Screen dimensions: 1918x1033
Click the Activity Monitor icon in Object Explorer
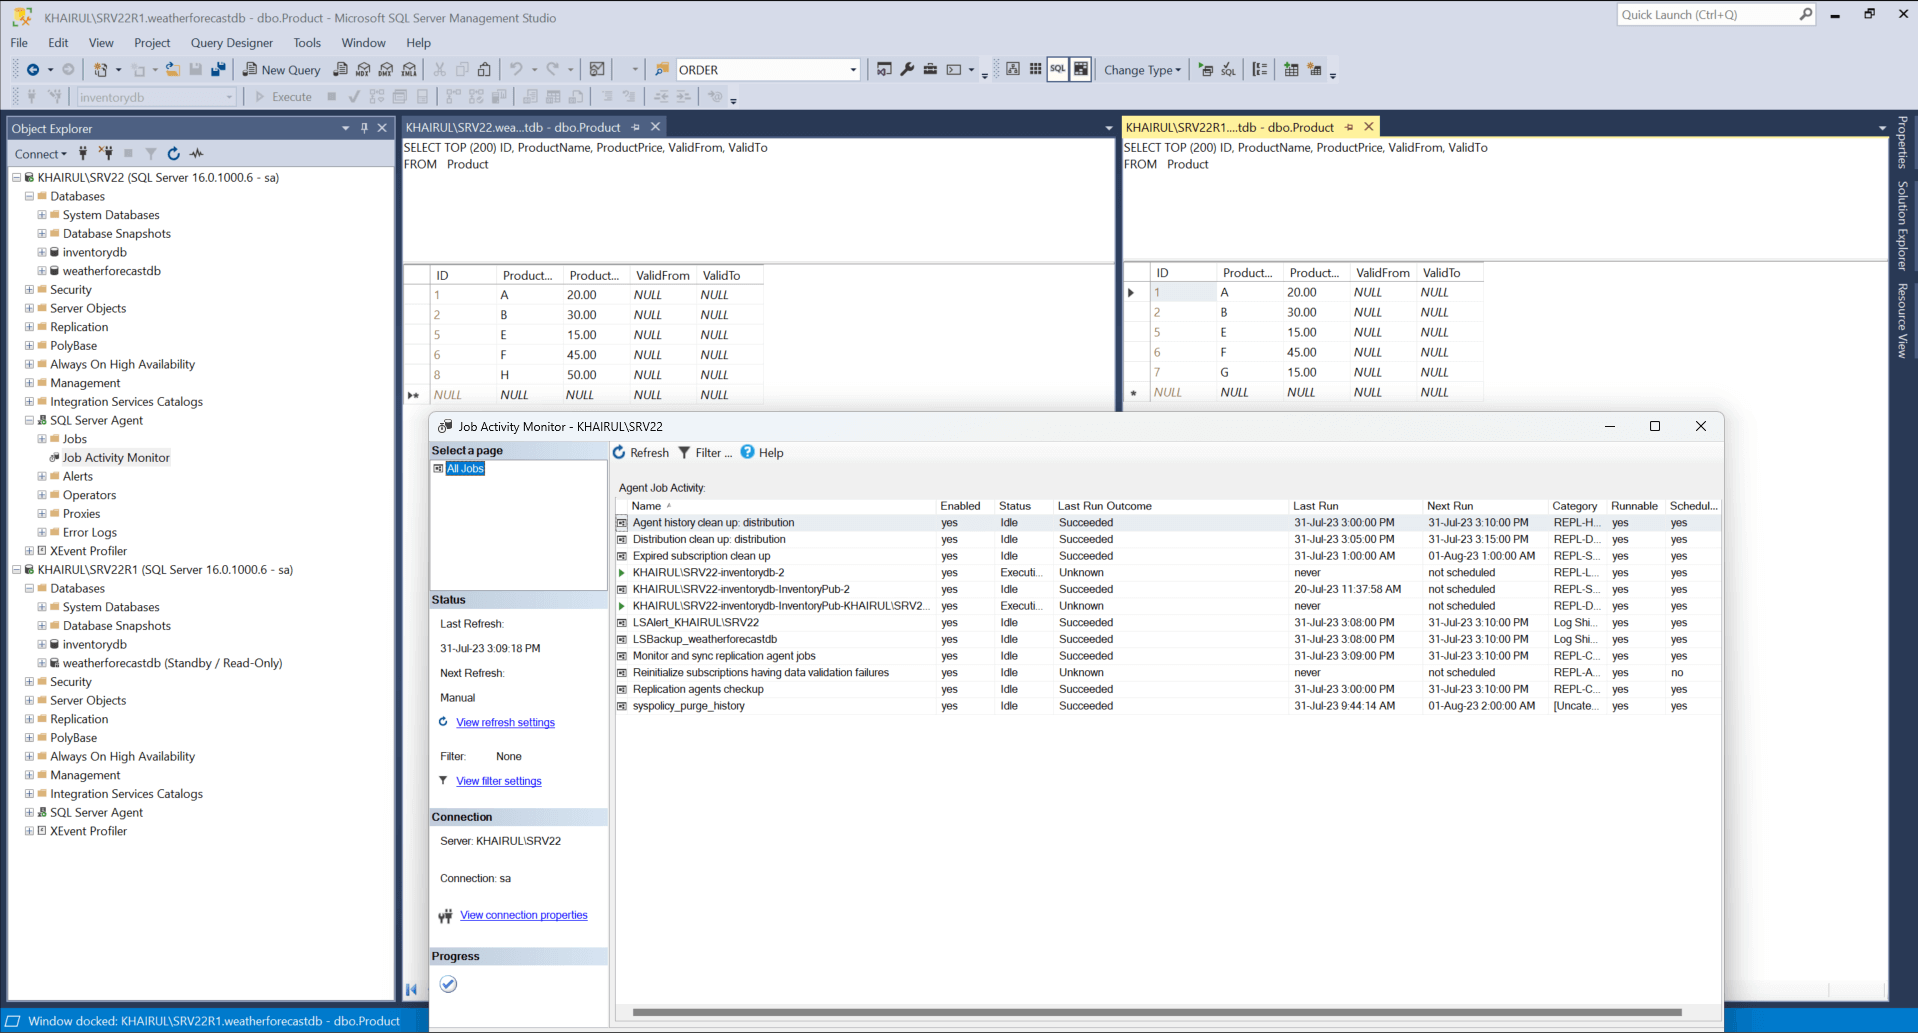(x=197, y=154)
